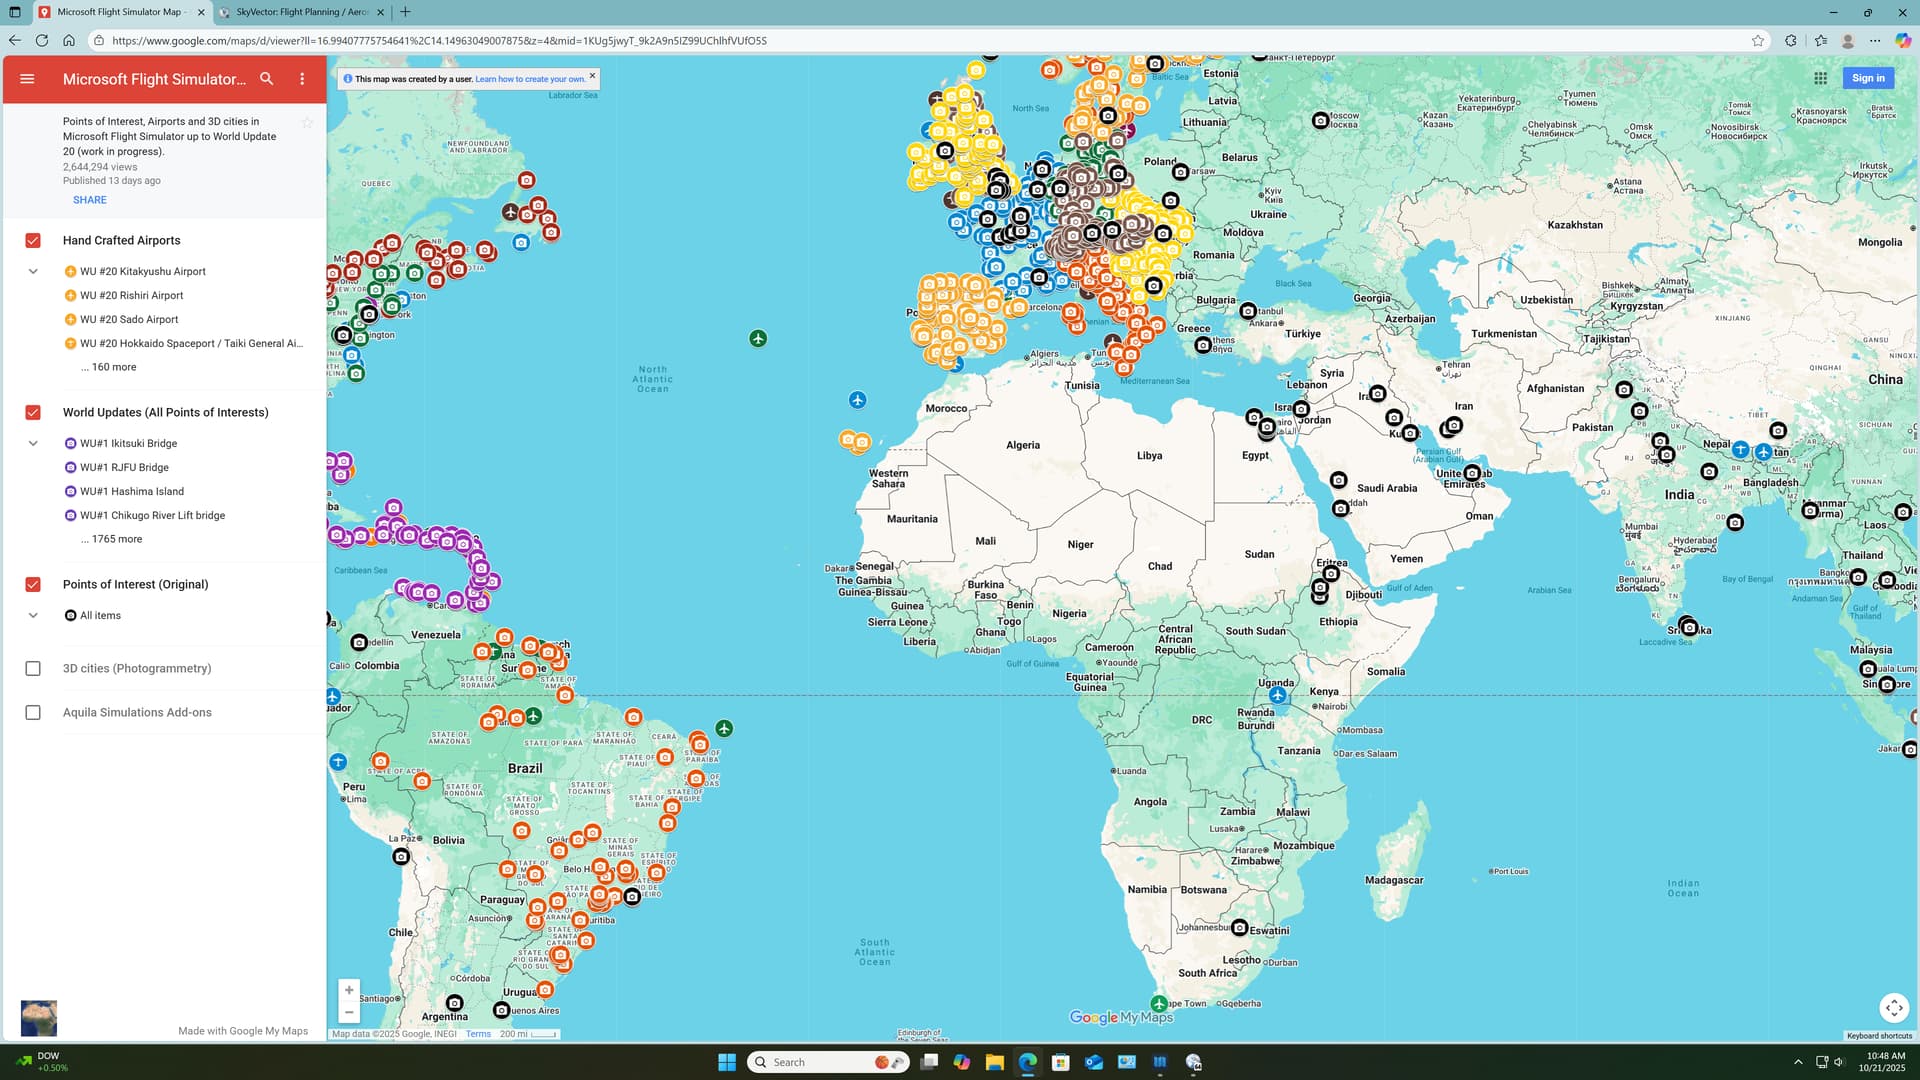
Task: Uncheck the Hand Crafted Airports layer
Action: click(x=33, y=241)
